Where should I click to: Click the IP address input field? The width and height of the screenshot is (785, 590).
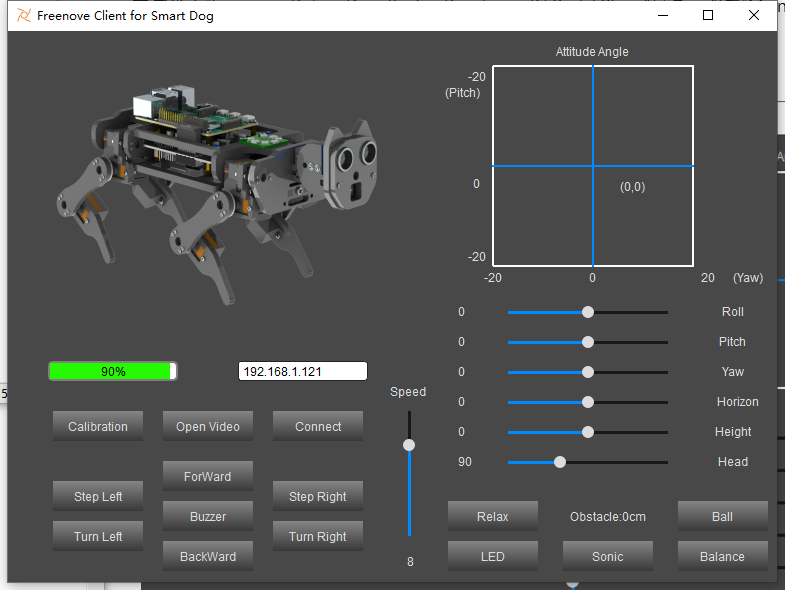point(302,371)
